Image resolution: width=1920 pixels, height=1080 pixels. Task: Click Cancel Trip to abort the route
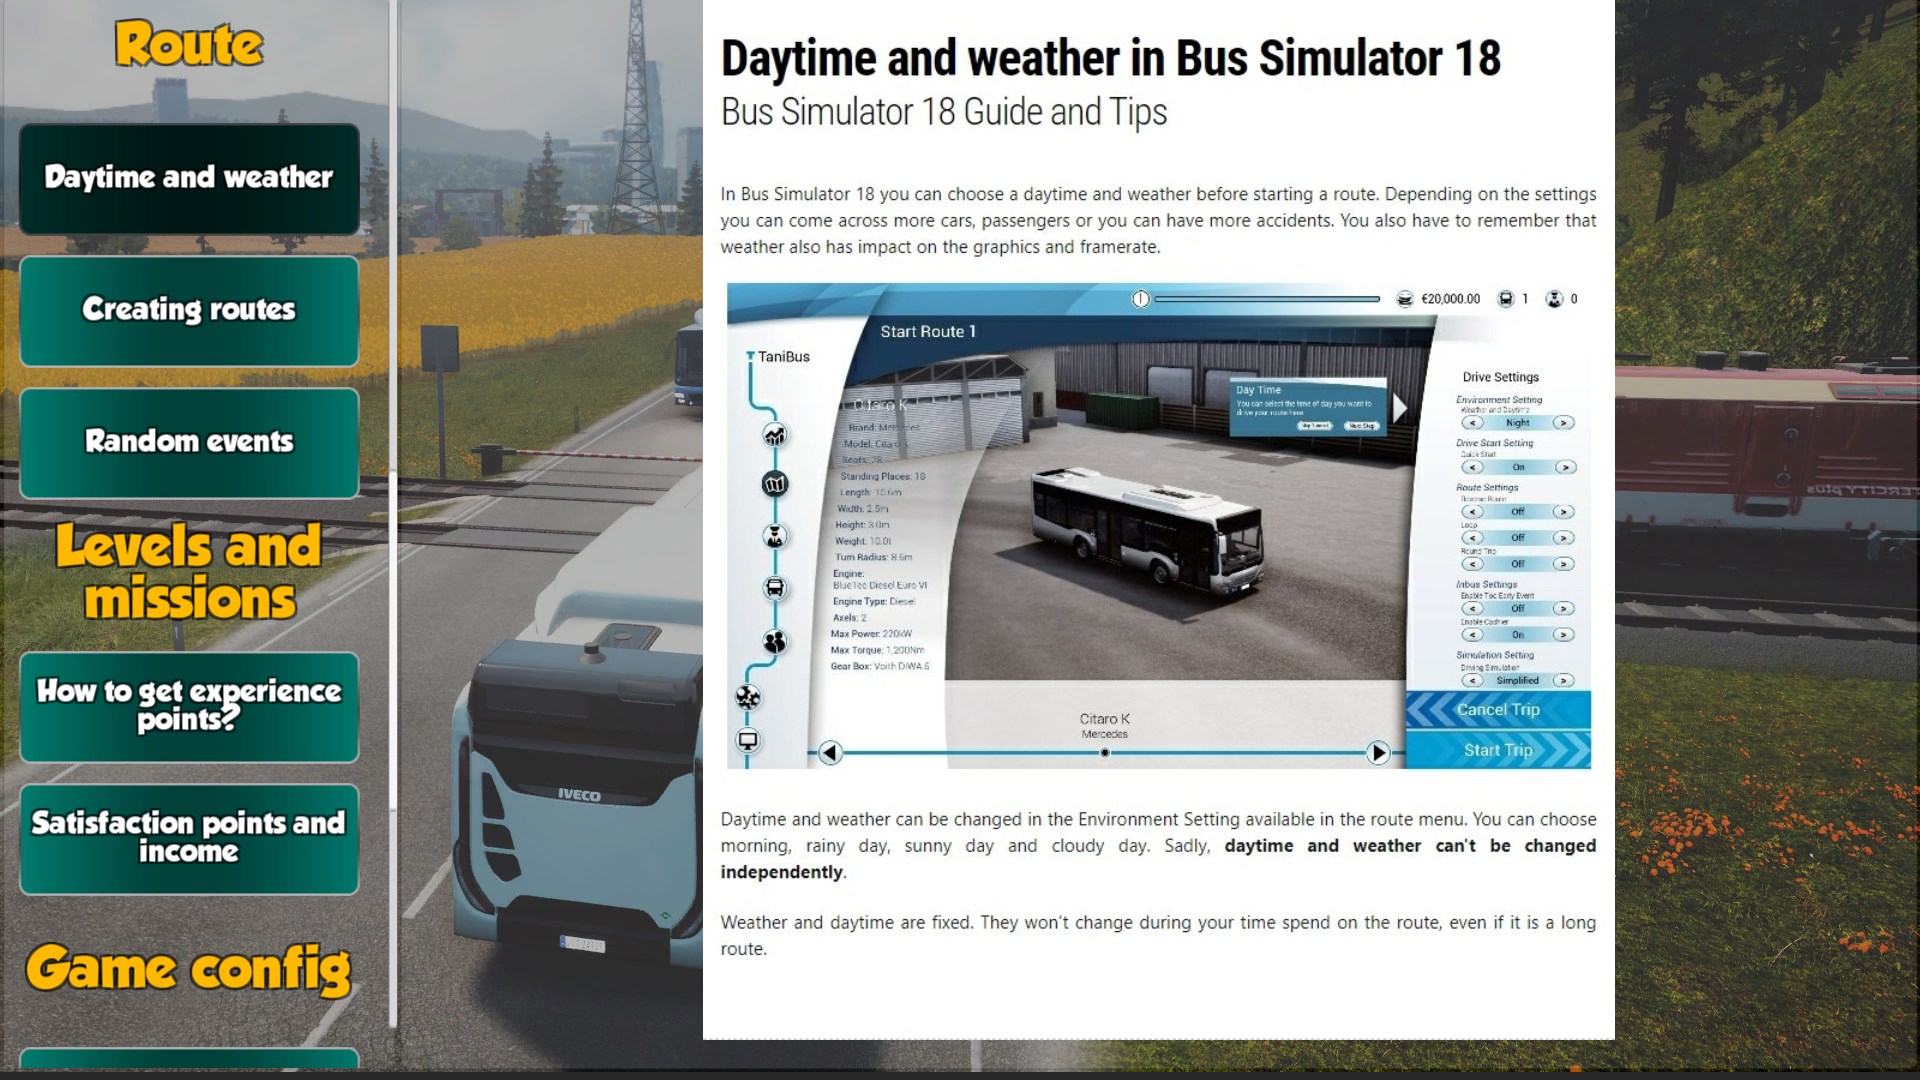[x=1497, y=710]
